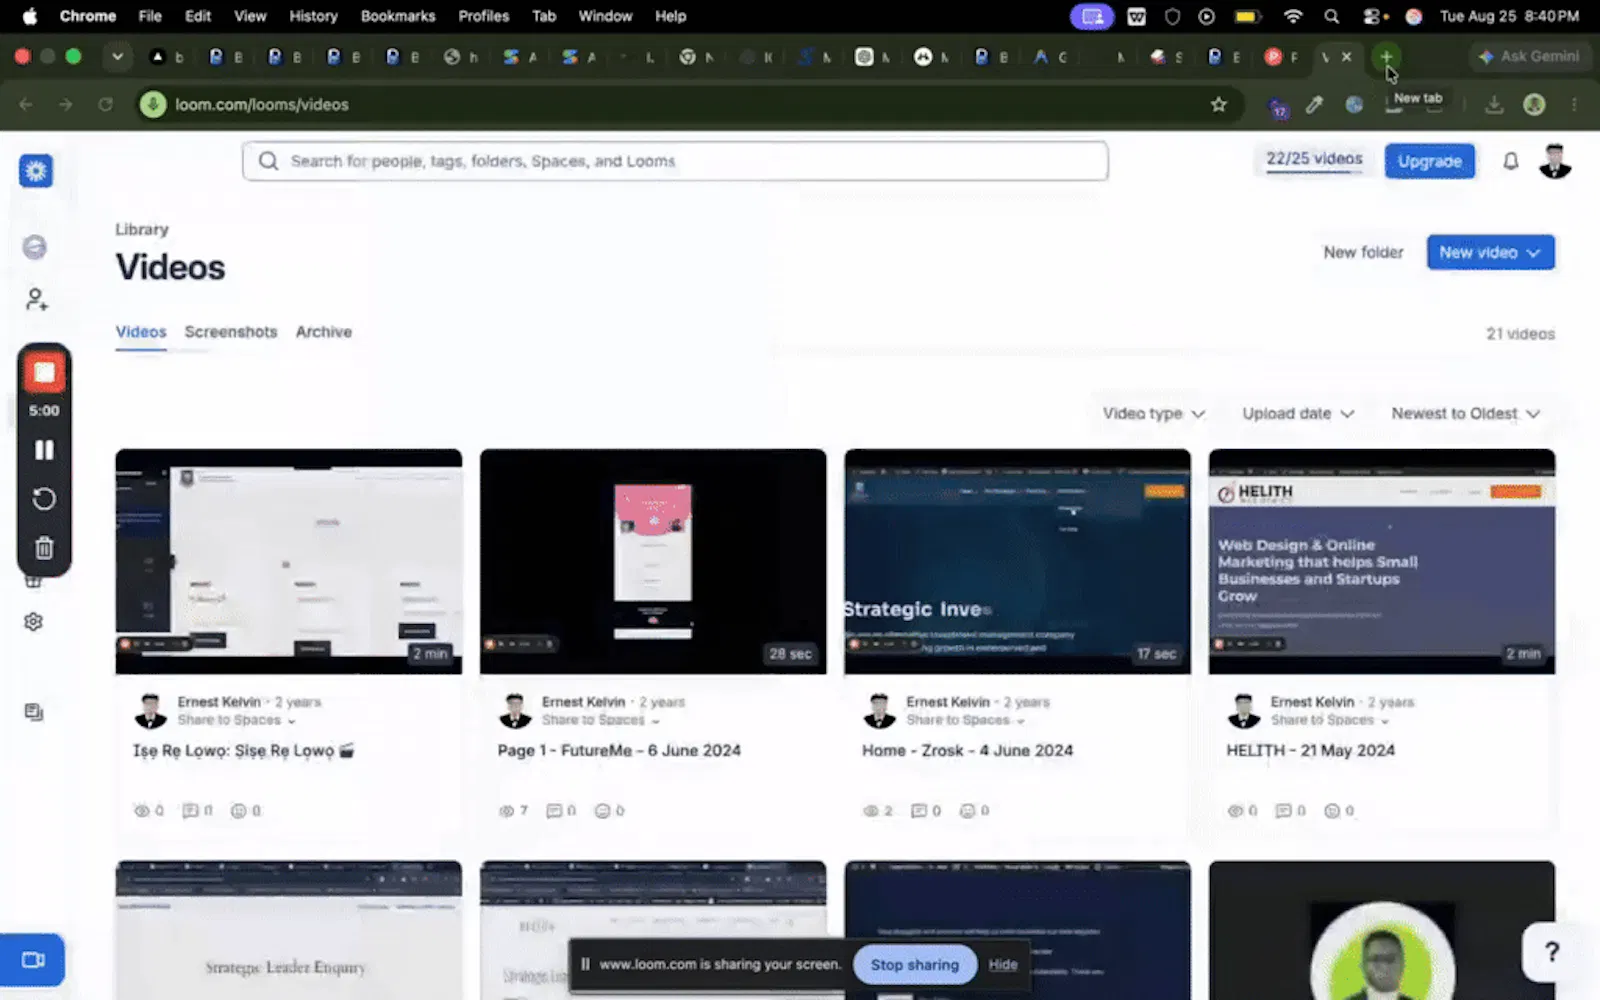Open the HELITH video thumbnail
Viewport: 1600px width, 1000px height.
[1382, 562]
